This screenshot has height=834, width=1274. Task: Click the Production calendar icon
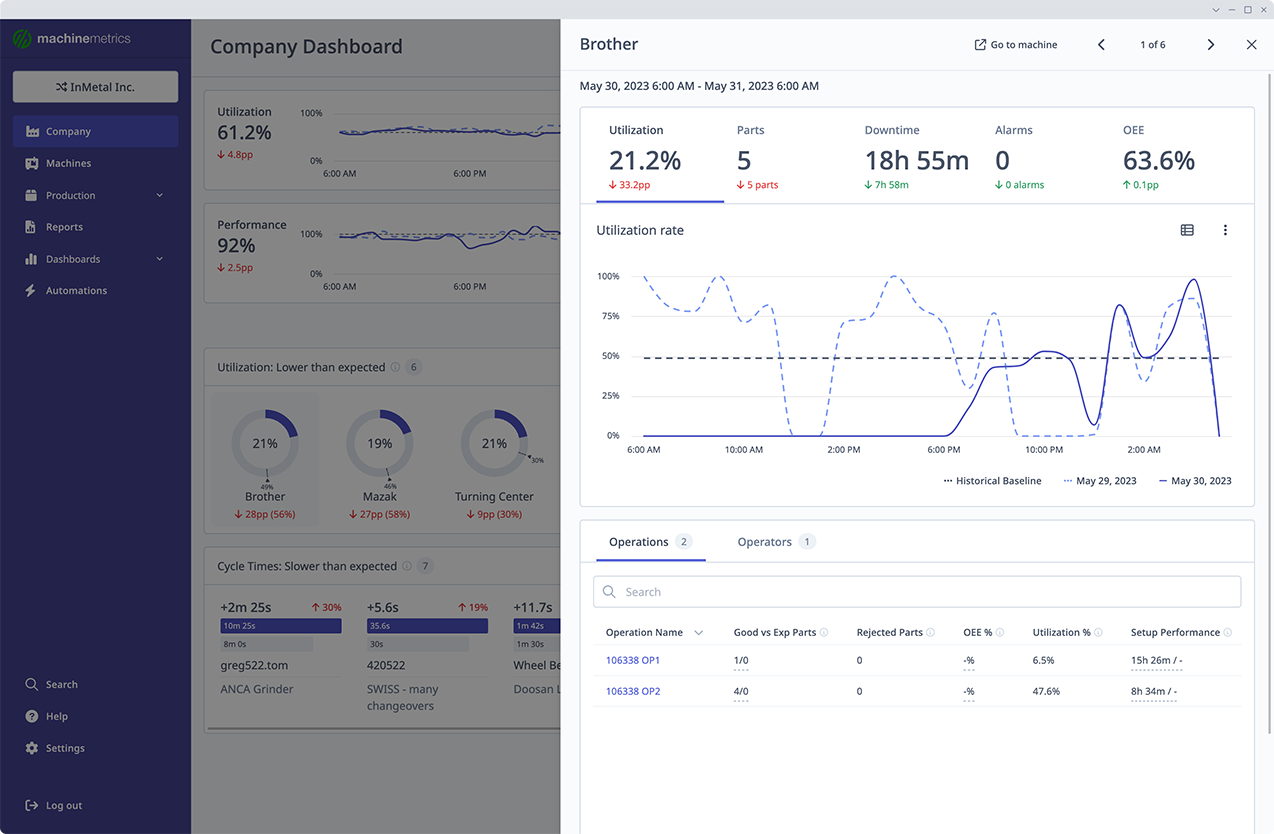click(x=31, y=195)
